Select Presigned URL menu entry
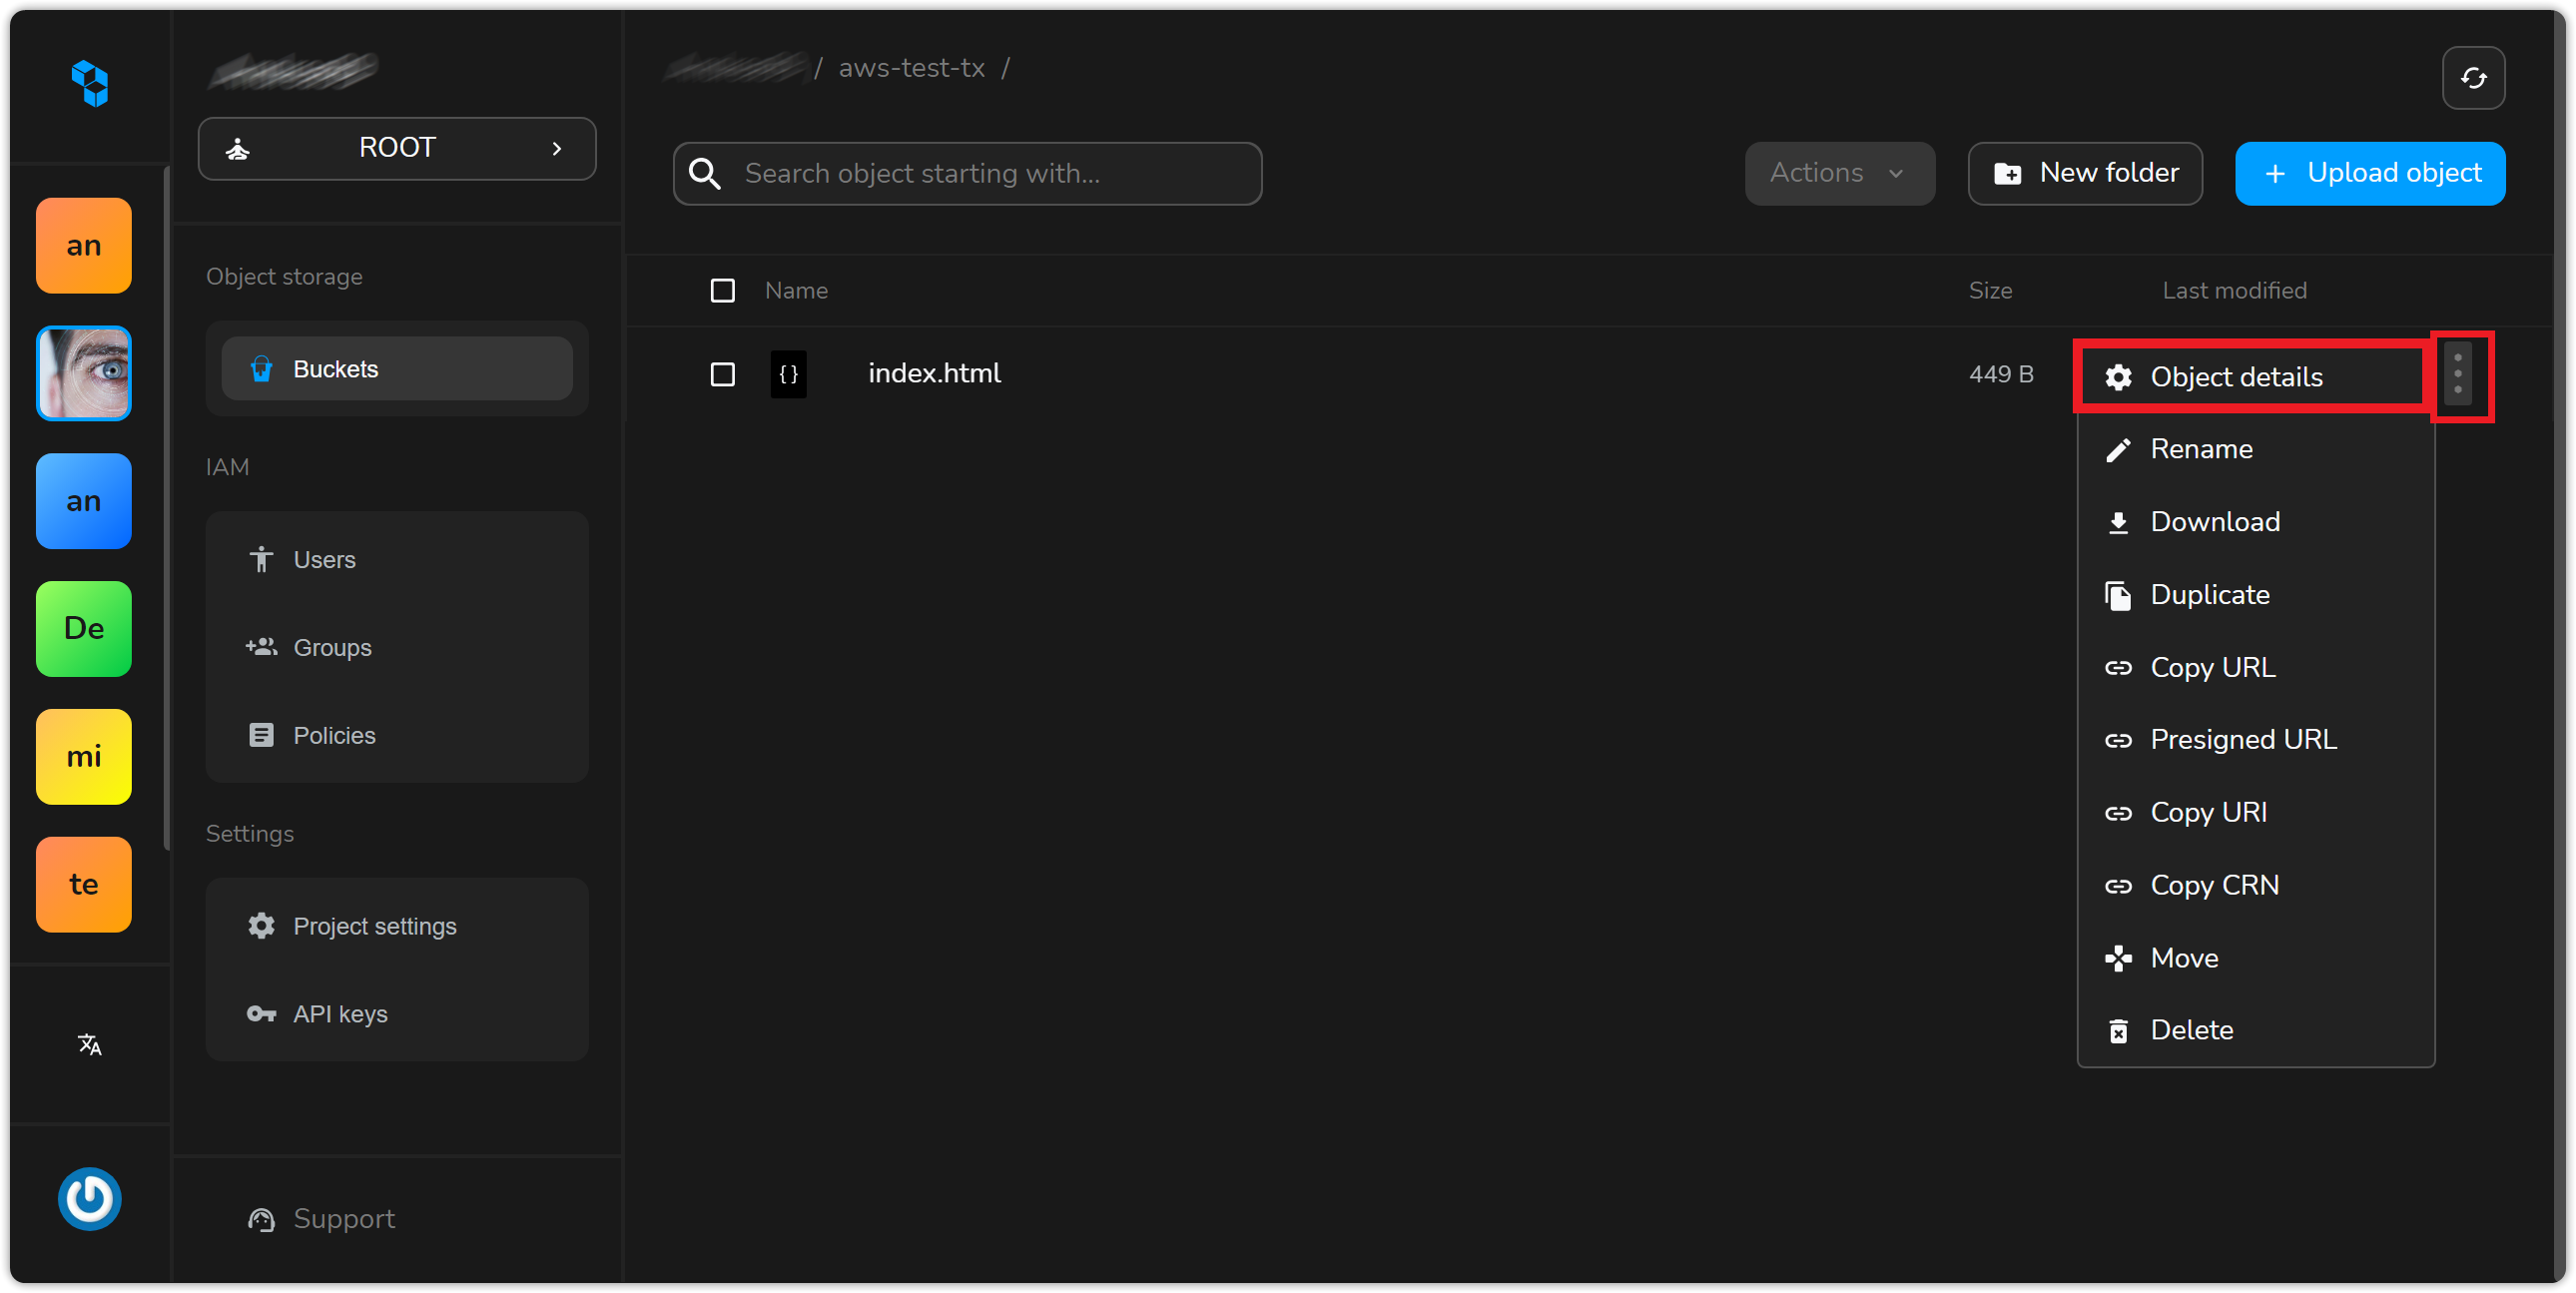Viewport: 2576px width, 1293px height. click(x=2254, y=739)
